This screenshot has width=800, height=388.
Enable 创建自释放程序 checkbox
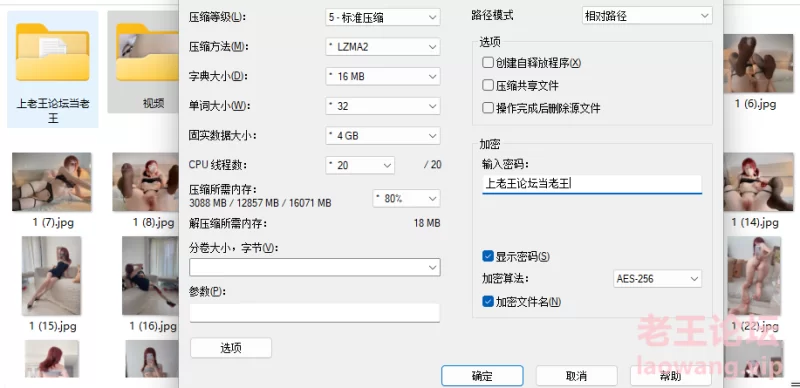tap(488, 63)
